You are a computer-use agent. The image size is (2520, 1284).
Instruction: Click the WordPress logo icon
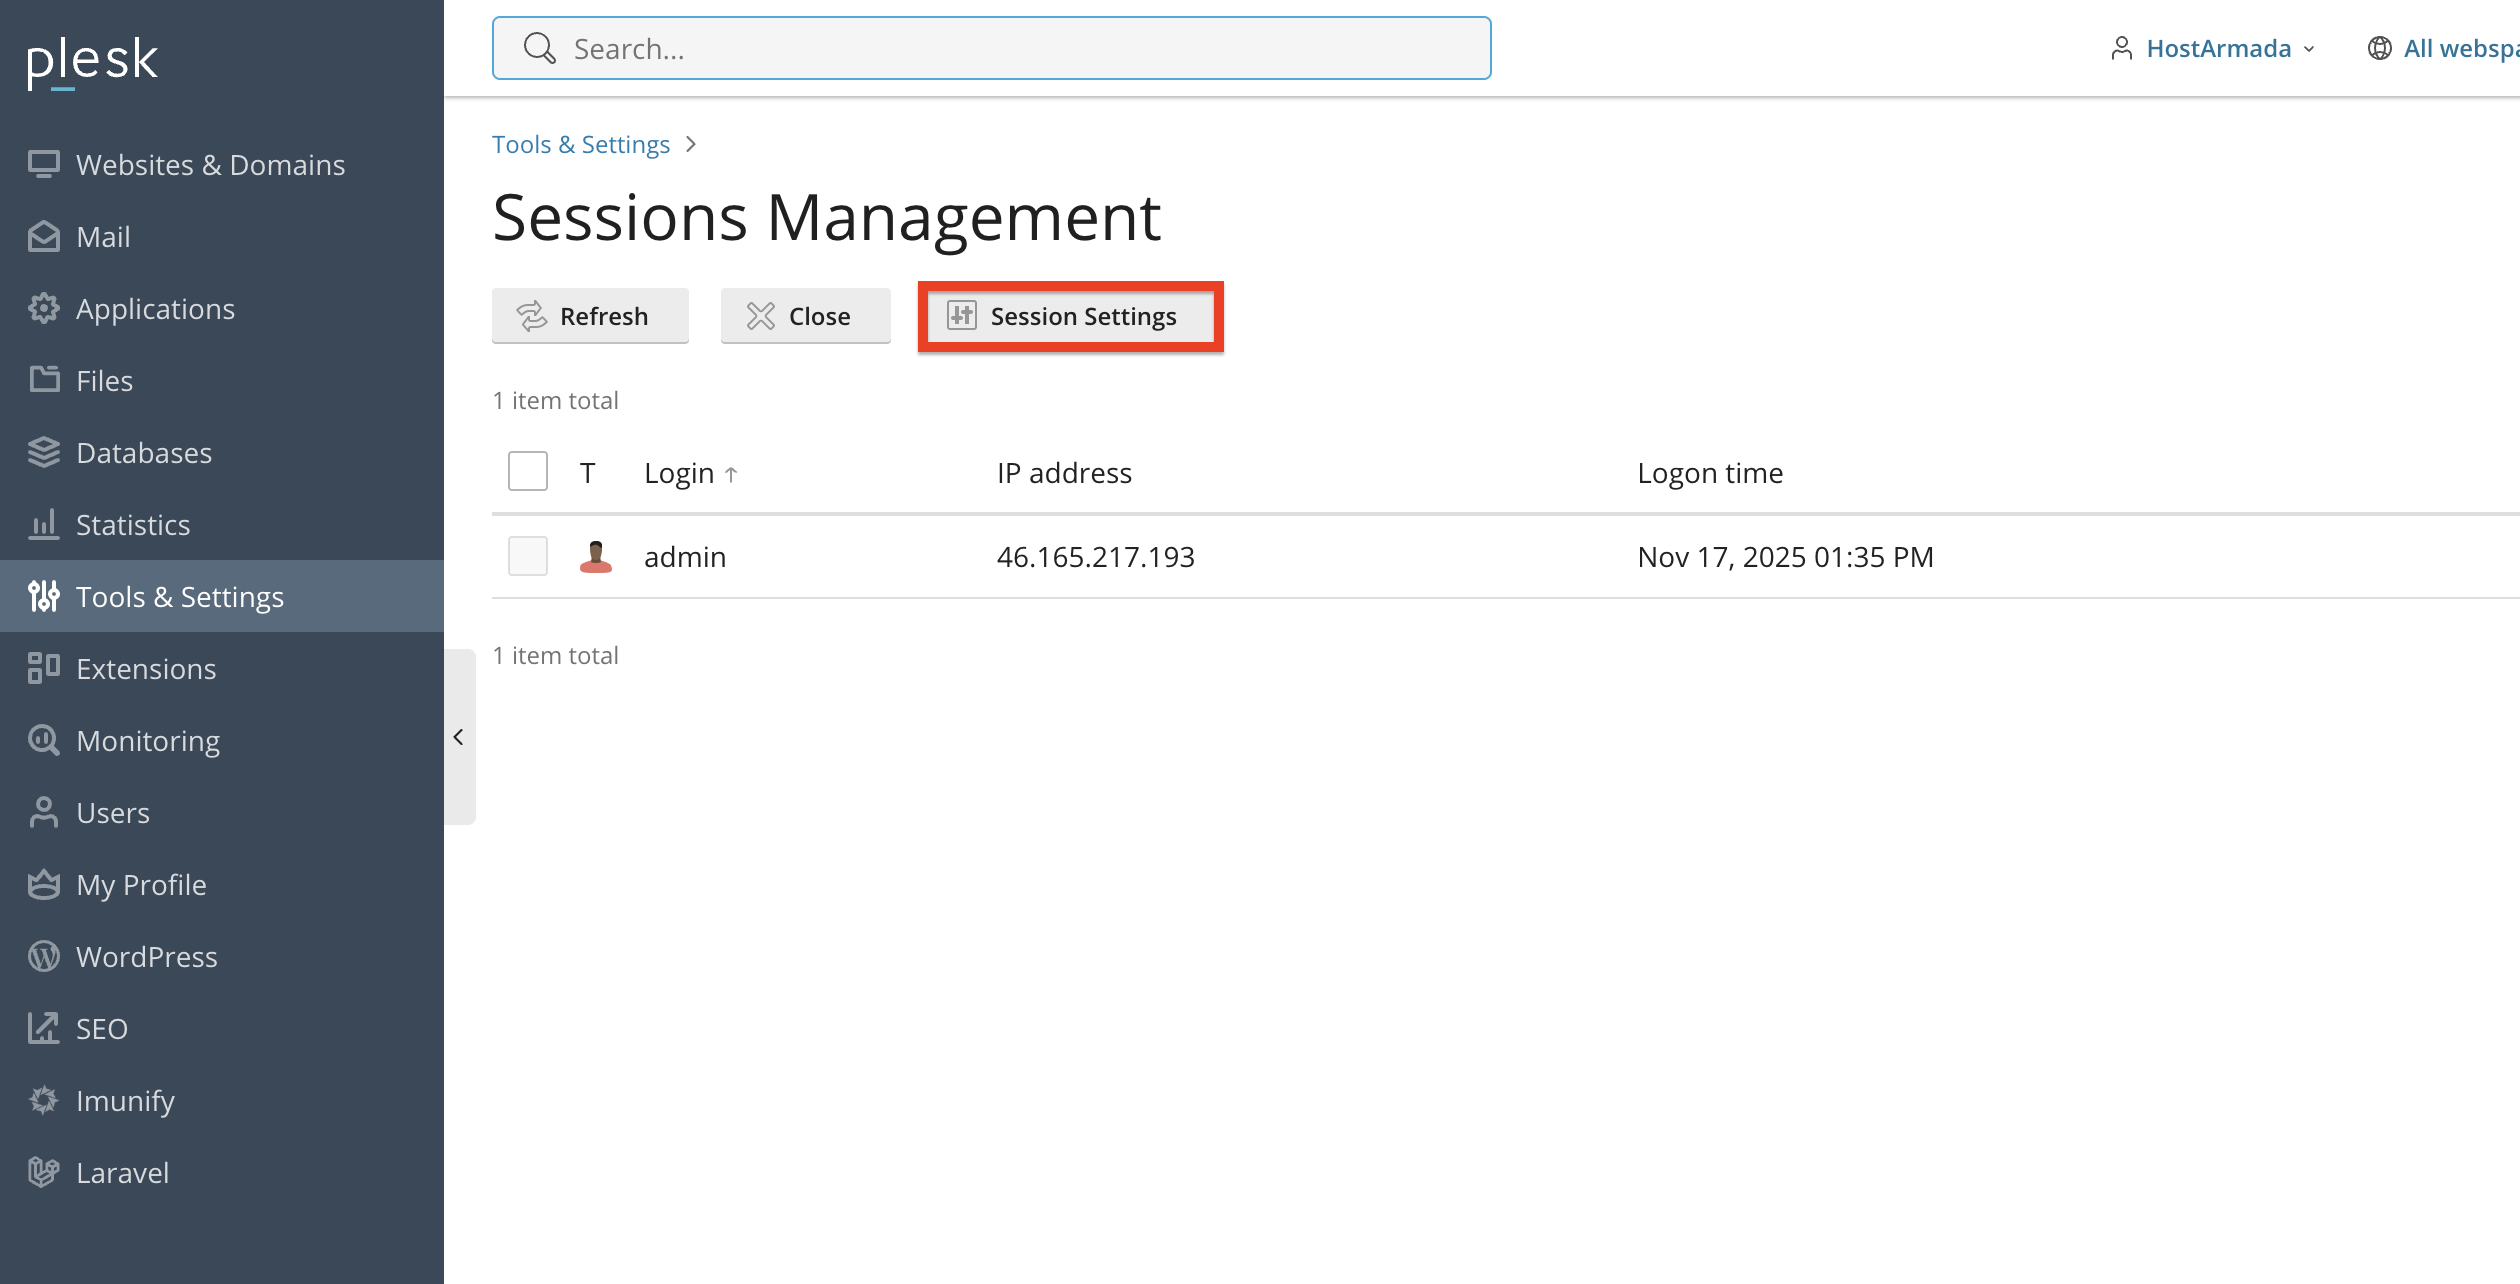pyautogui.click(x=44, y=956)
